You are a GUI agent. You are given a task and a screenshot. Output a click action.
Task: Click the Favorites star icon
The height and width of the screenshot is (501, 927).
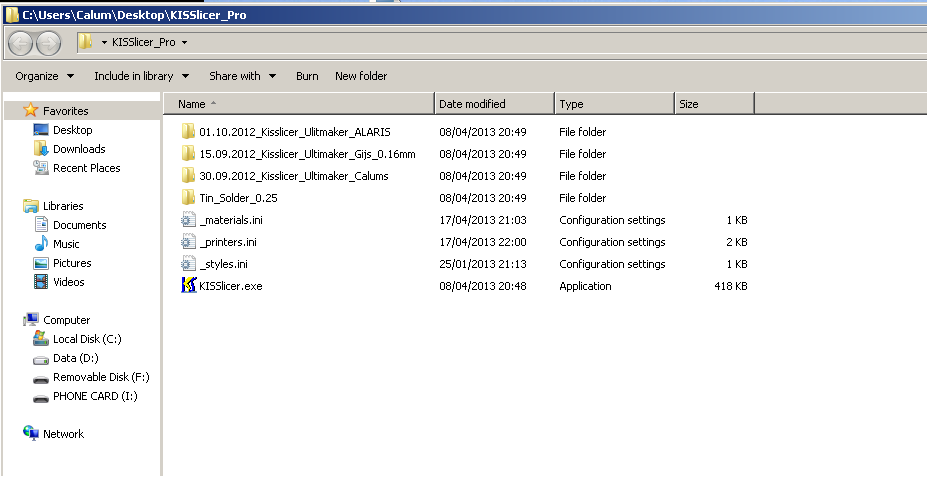[x=31, y=110]
